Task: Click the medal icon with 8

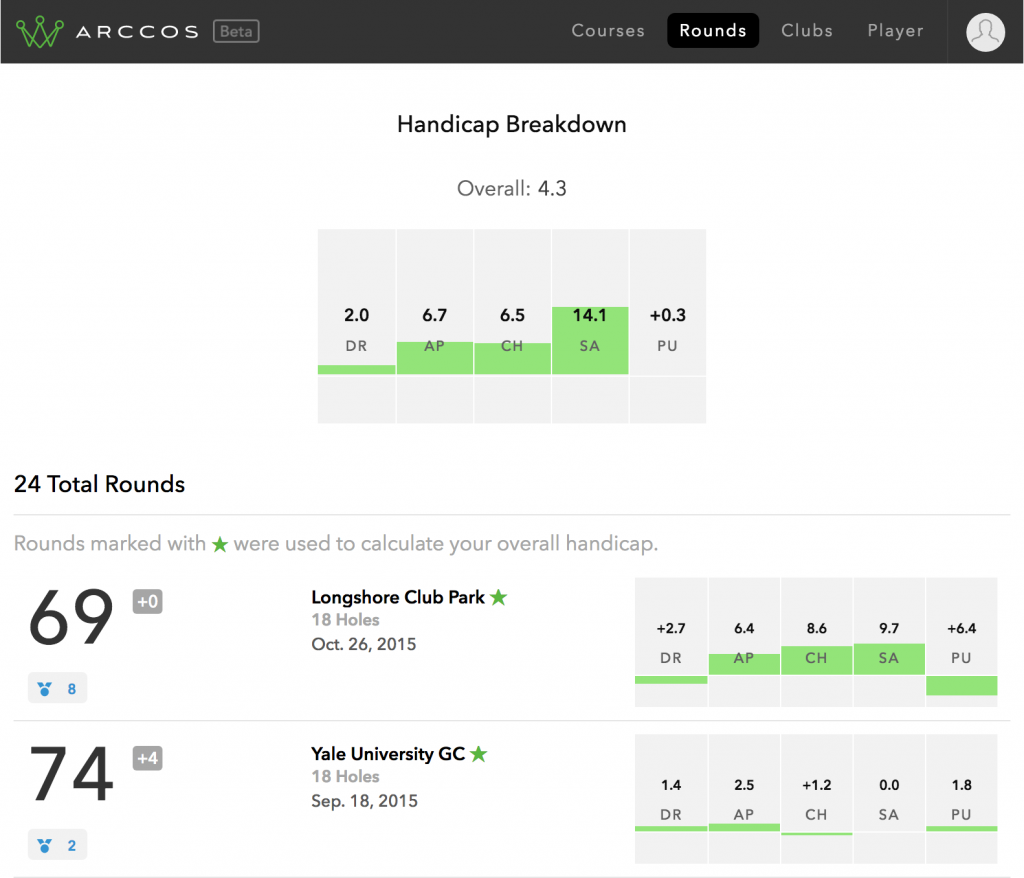Action: click(57, 688)
